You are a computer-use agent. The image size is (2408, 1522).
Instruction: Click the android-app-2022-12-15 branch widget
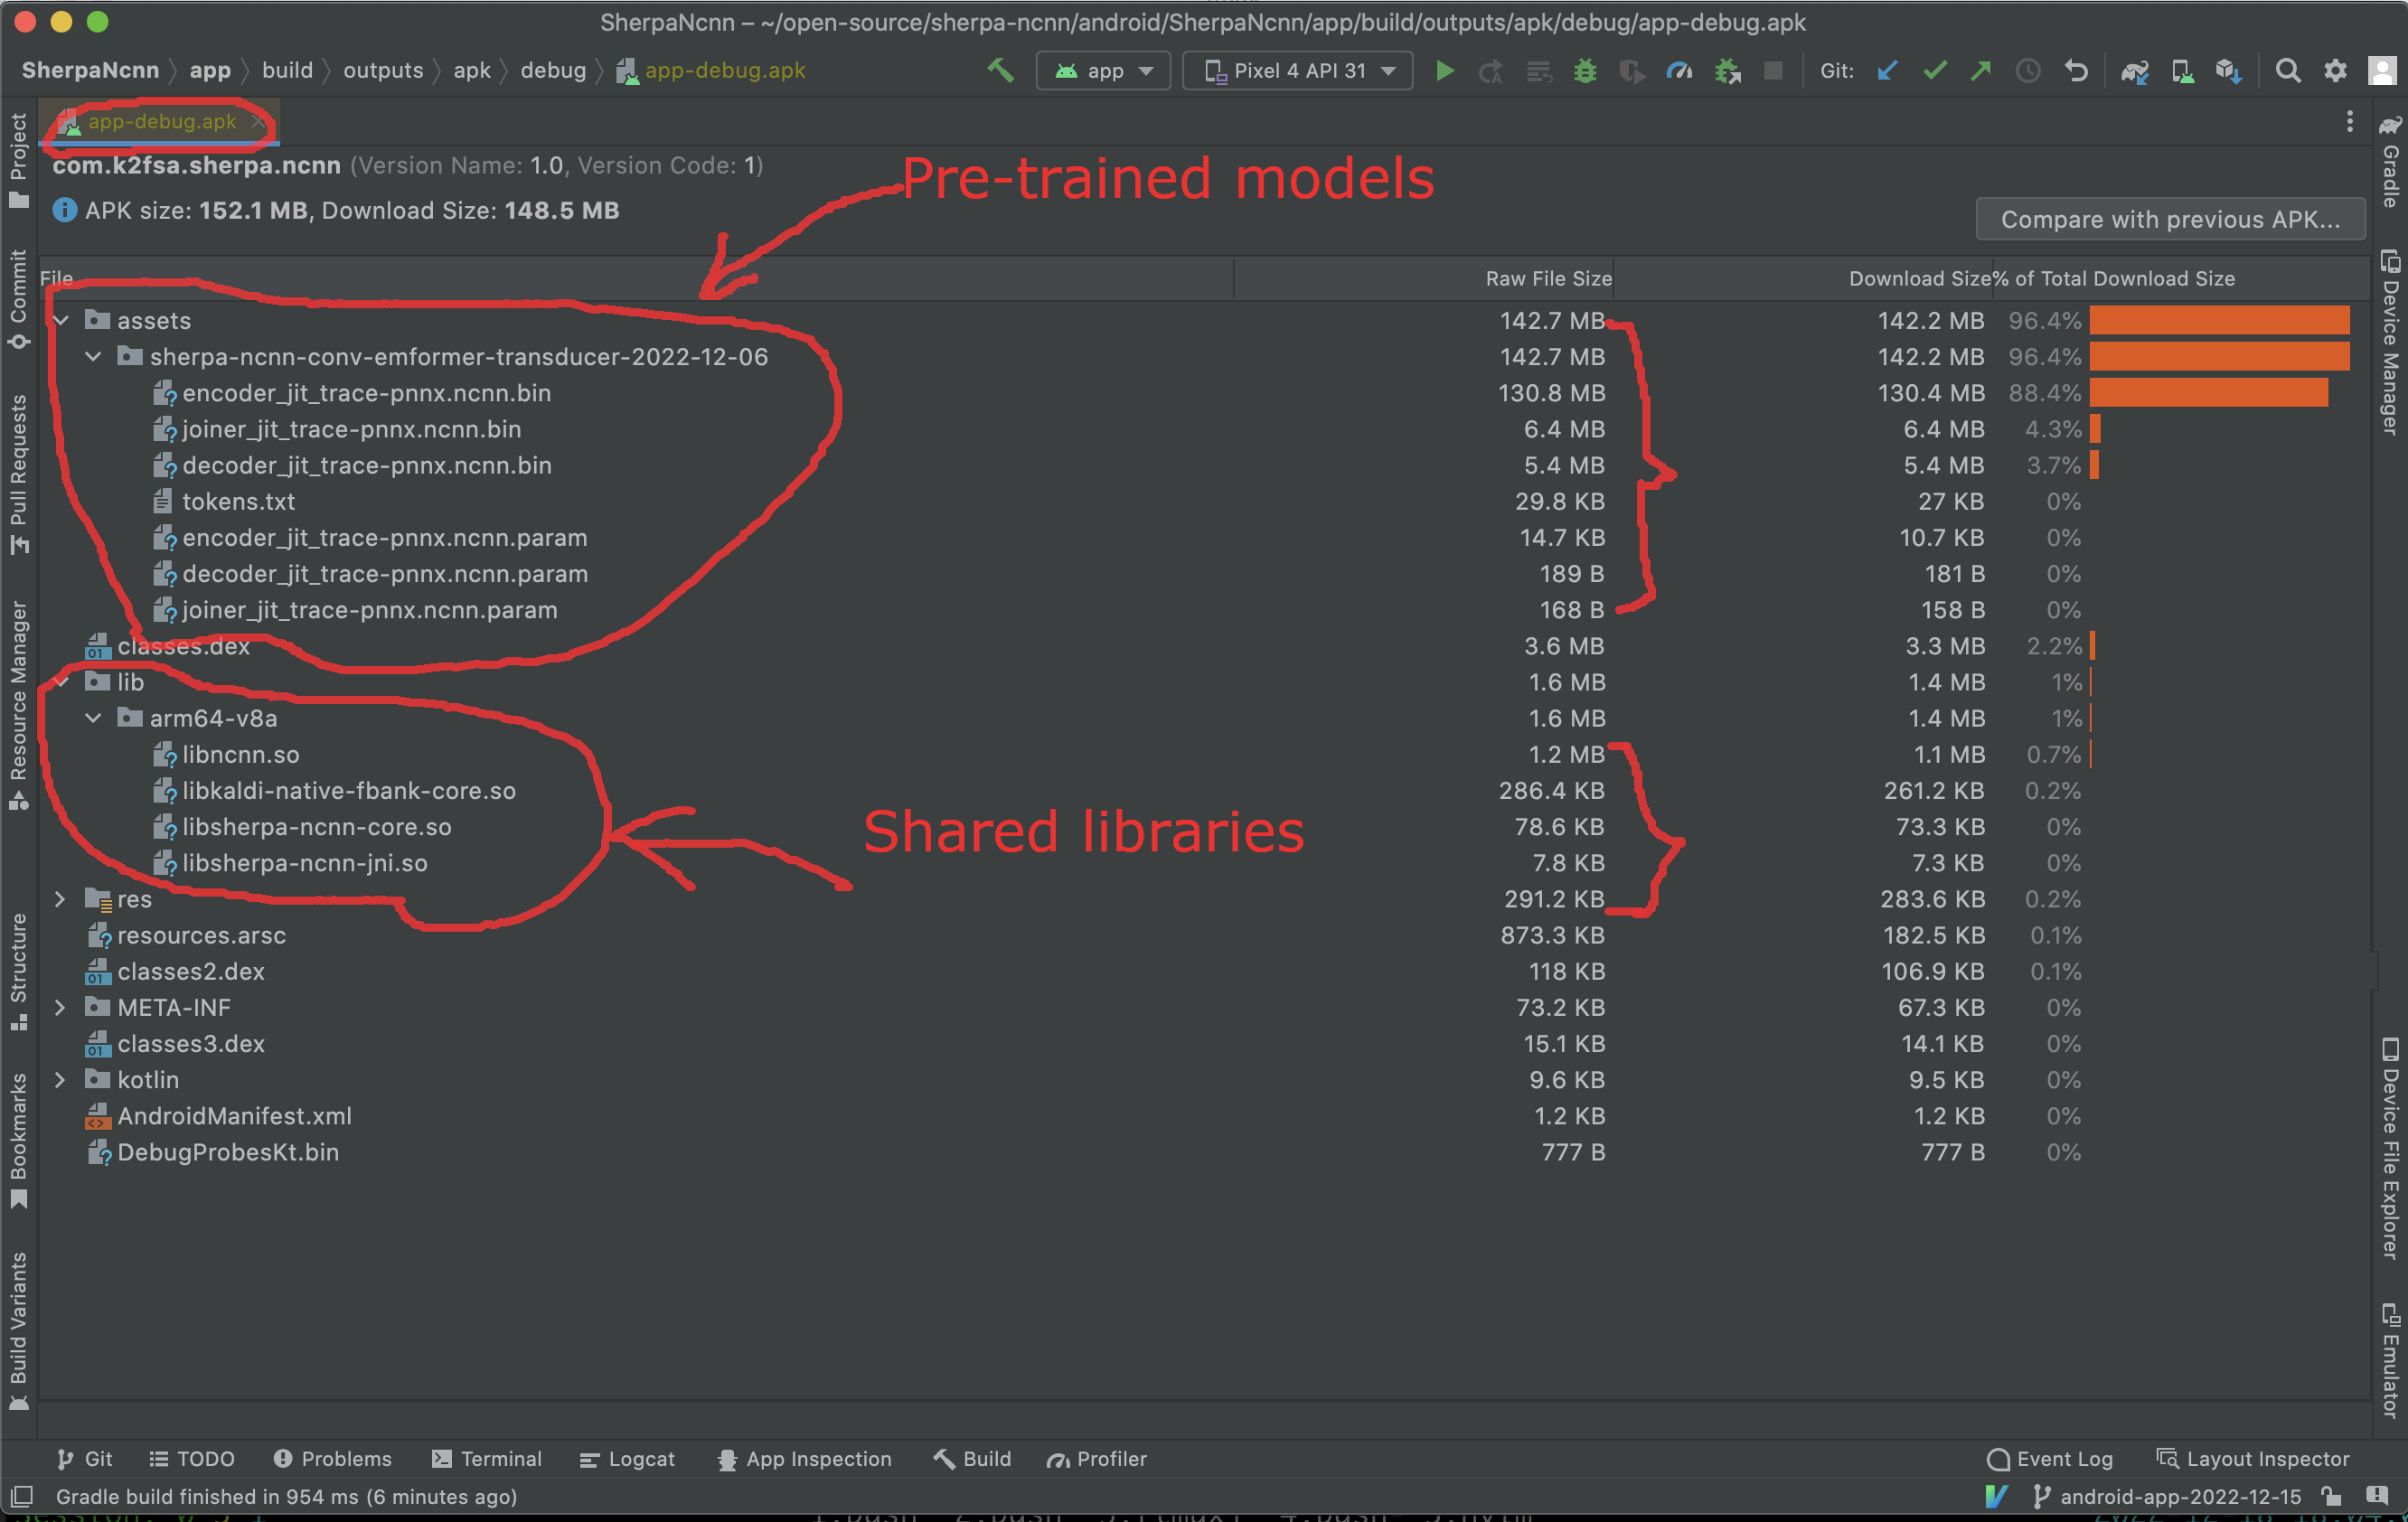click(2168, 1497)
